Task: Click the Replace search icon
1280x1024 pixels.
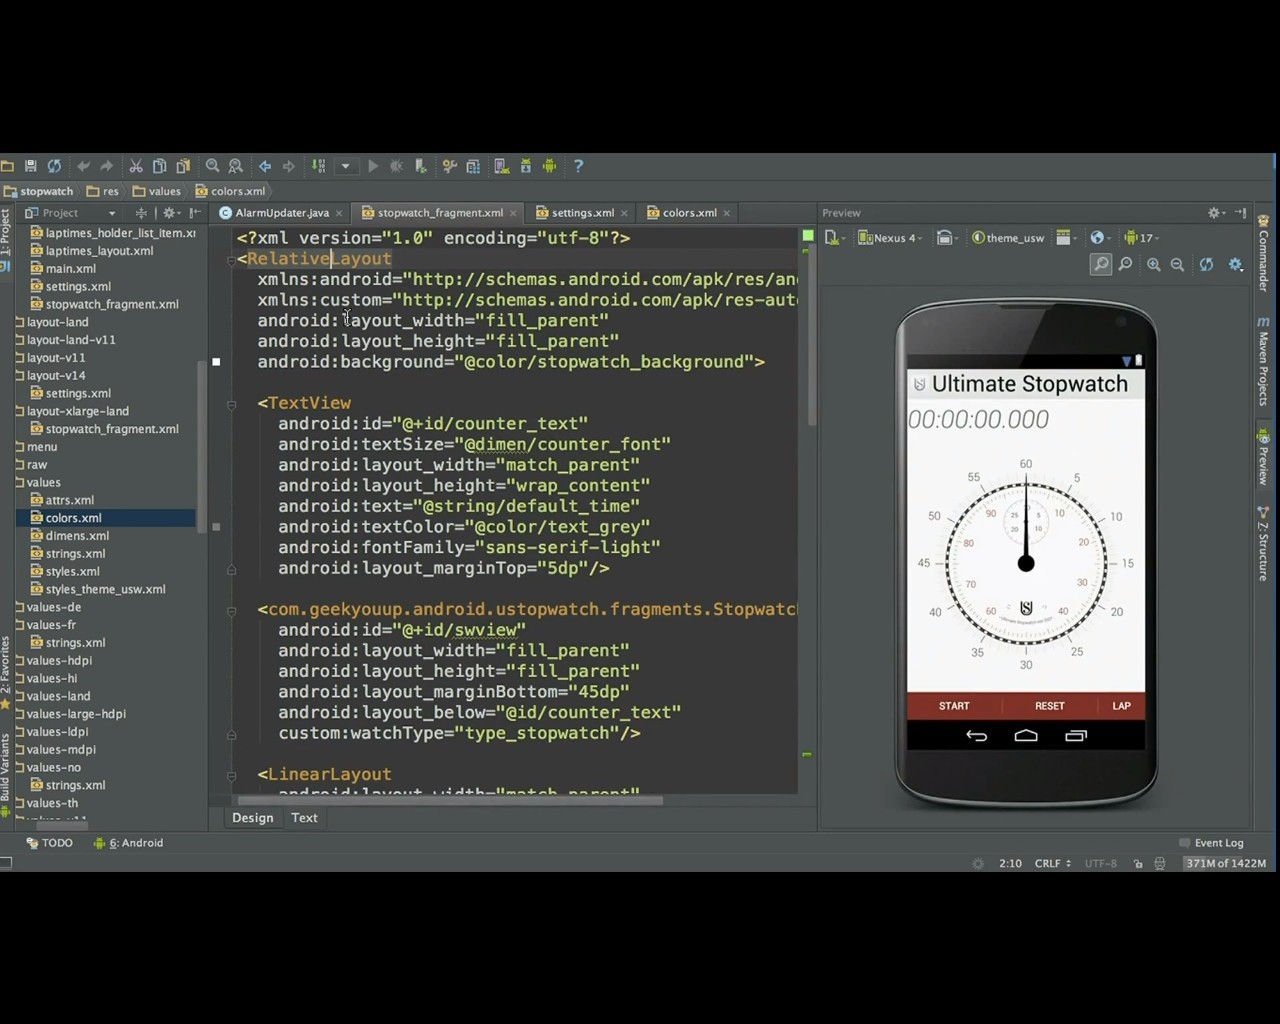Action: point(236,166)
